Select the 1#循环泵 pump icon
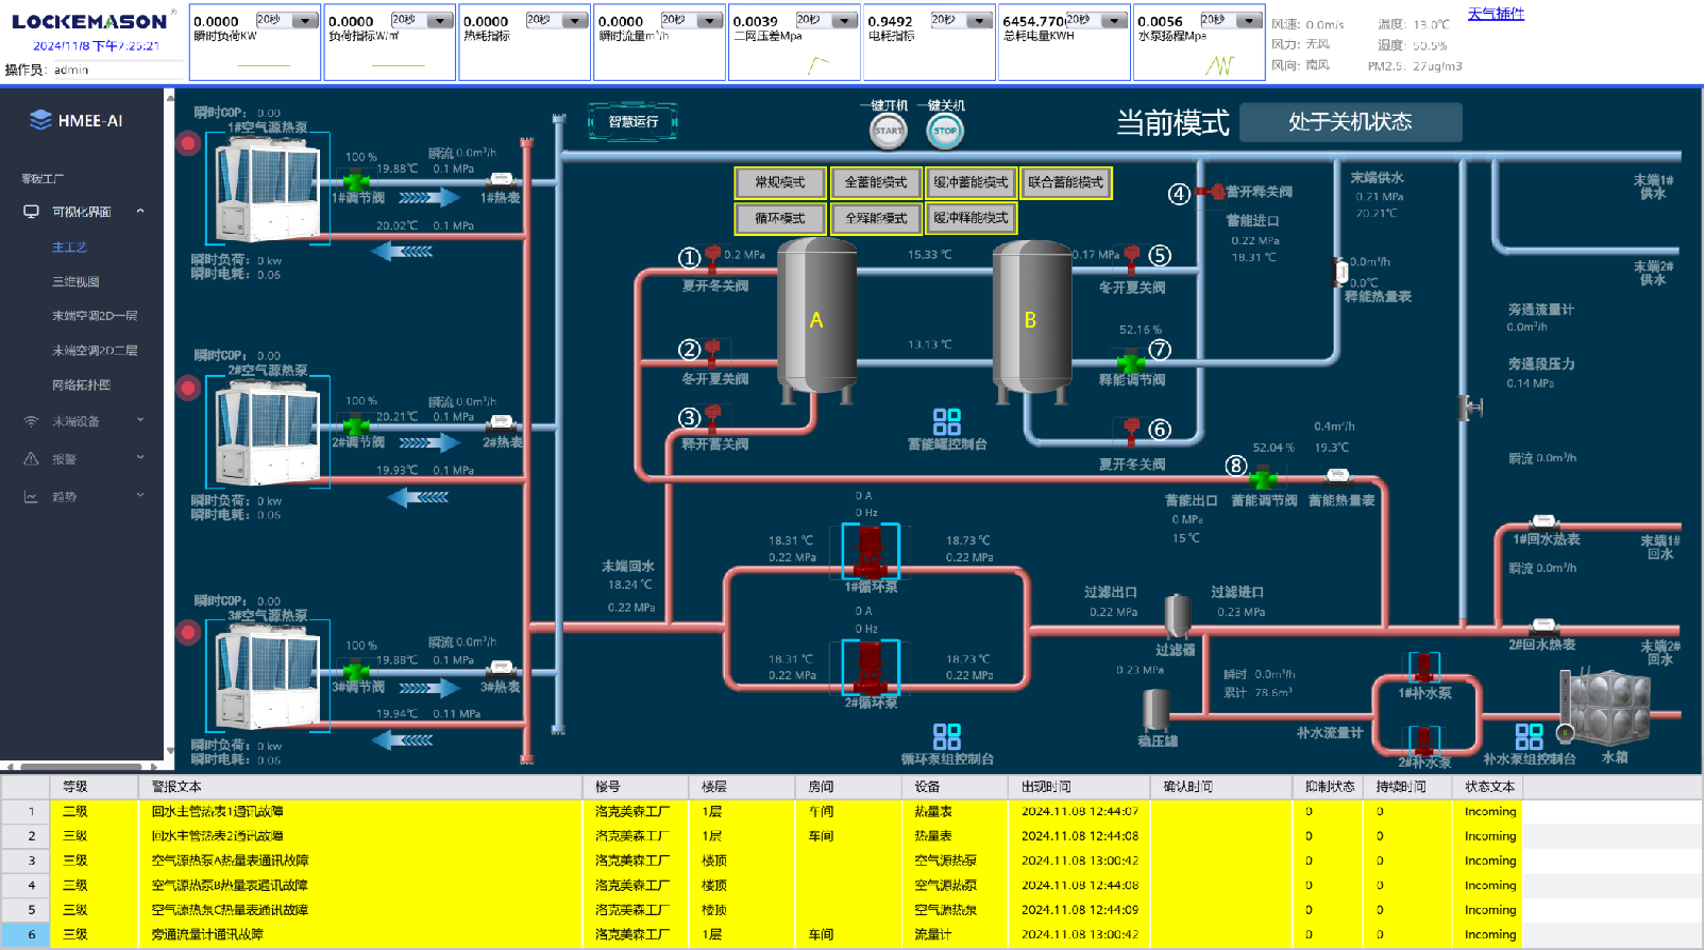The image size is (1705, 950). click(870, 551)
